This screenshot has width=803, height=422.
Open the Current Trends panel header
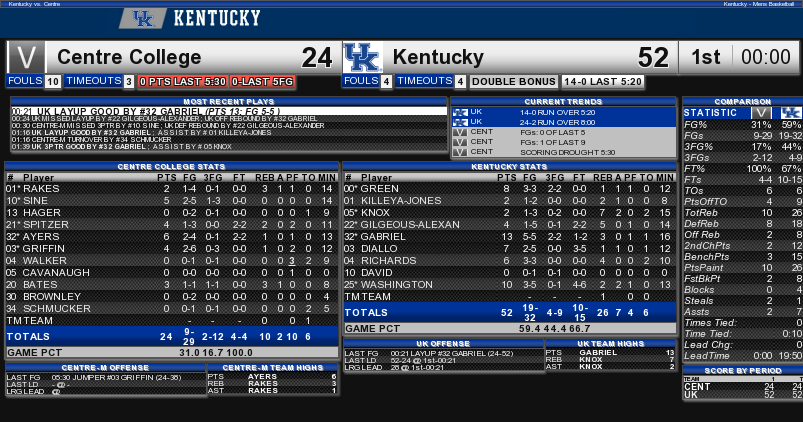pos(563,101)
